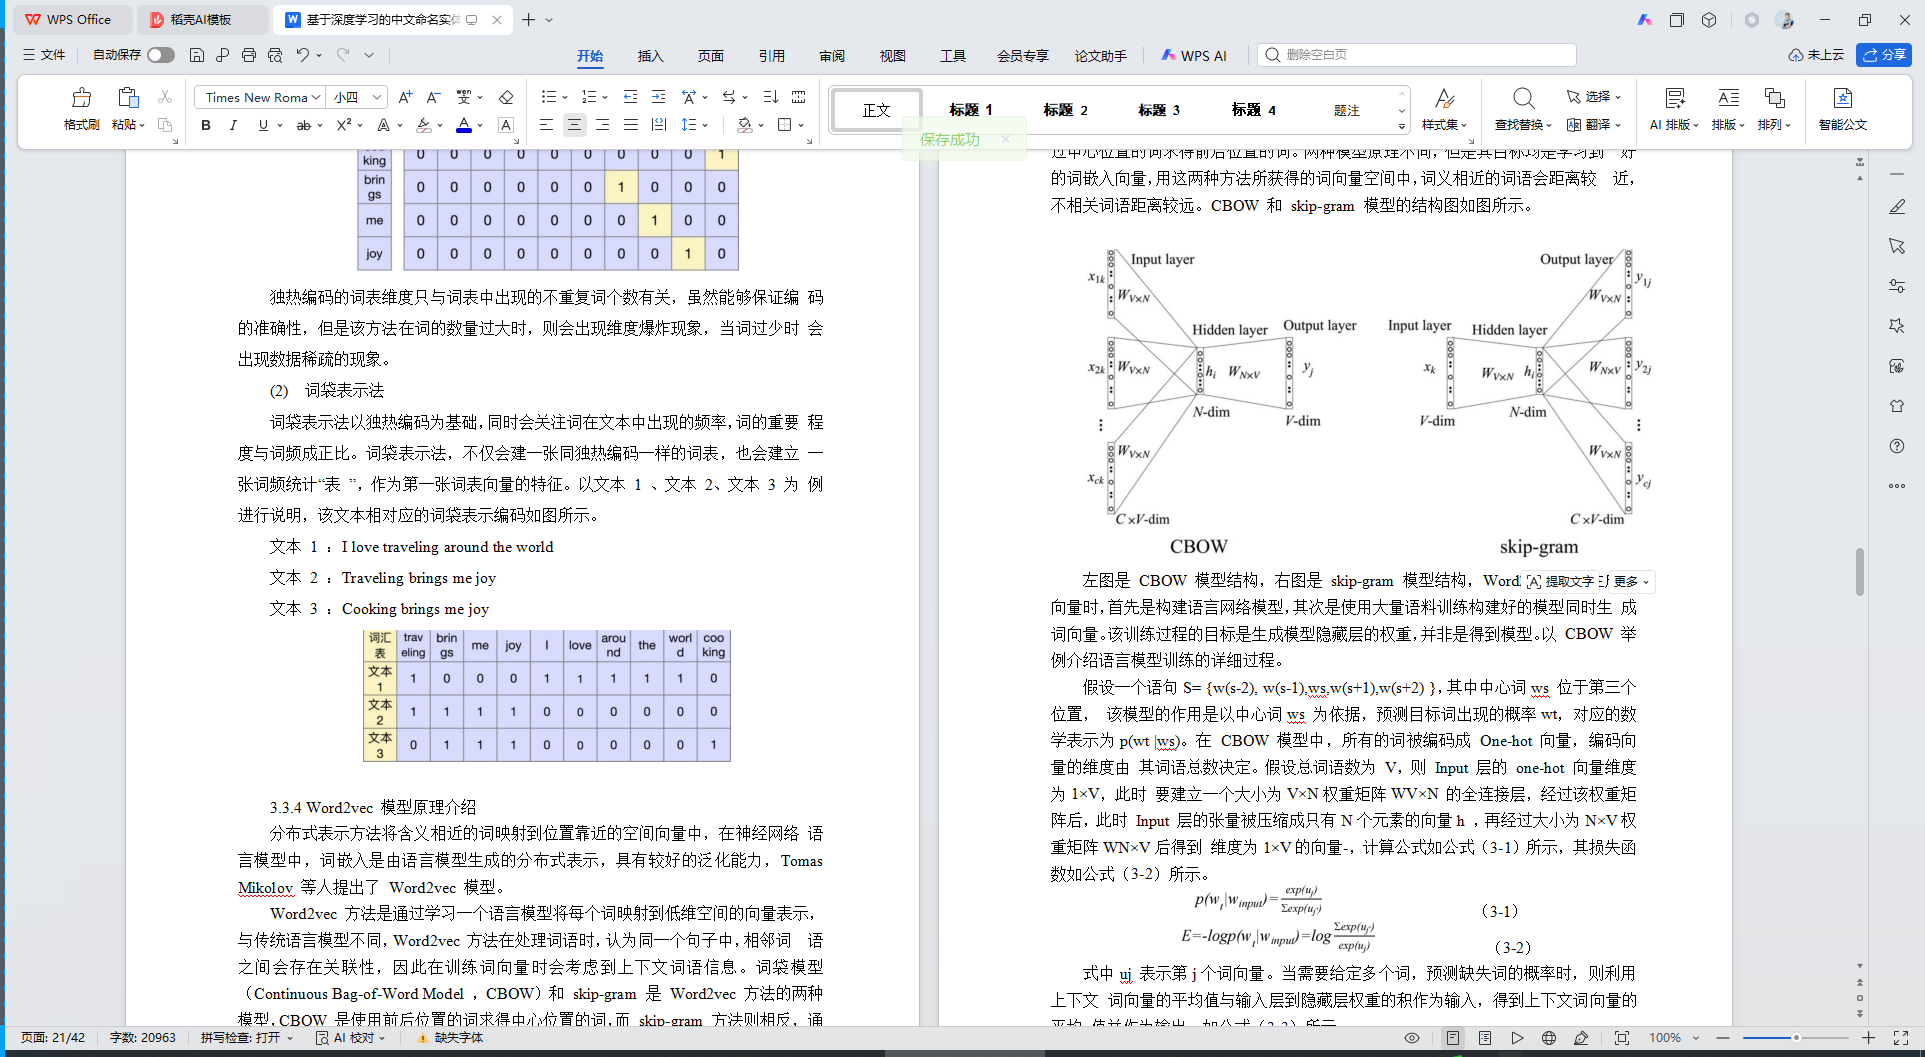Viewport: 1925px width, 1057px height.
Task: Click the font color red A swatch
Action: tap(464, 125)
